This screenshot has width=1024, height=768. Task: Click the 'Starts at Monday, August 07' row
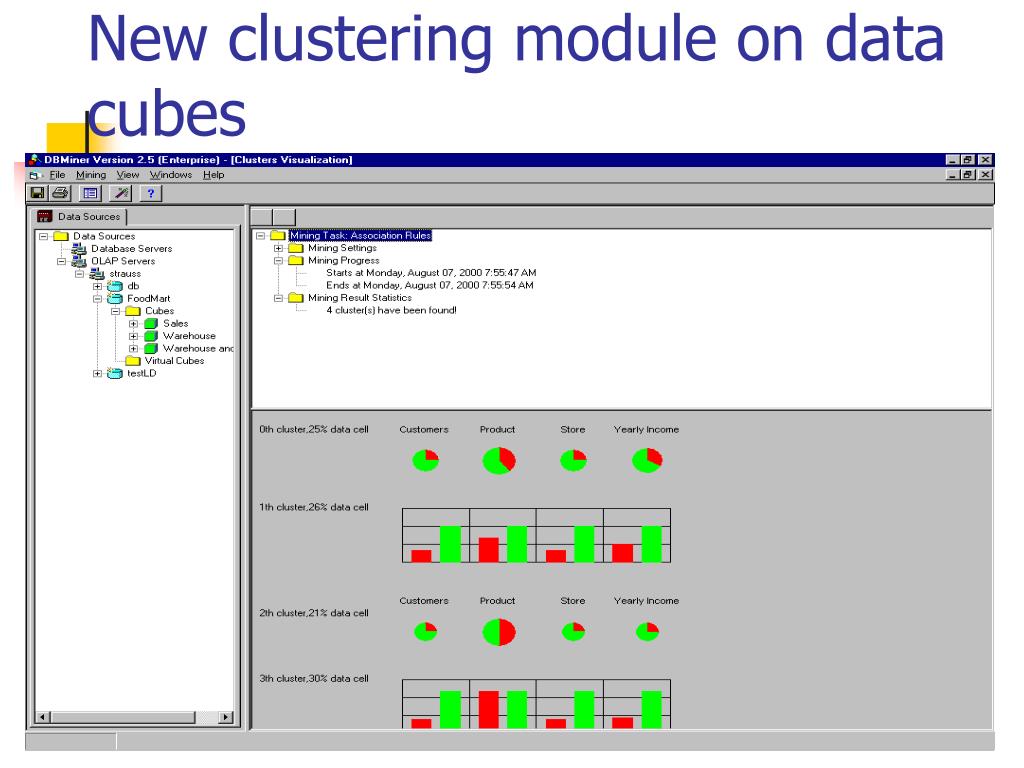[x=431, y=273]
